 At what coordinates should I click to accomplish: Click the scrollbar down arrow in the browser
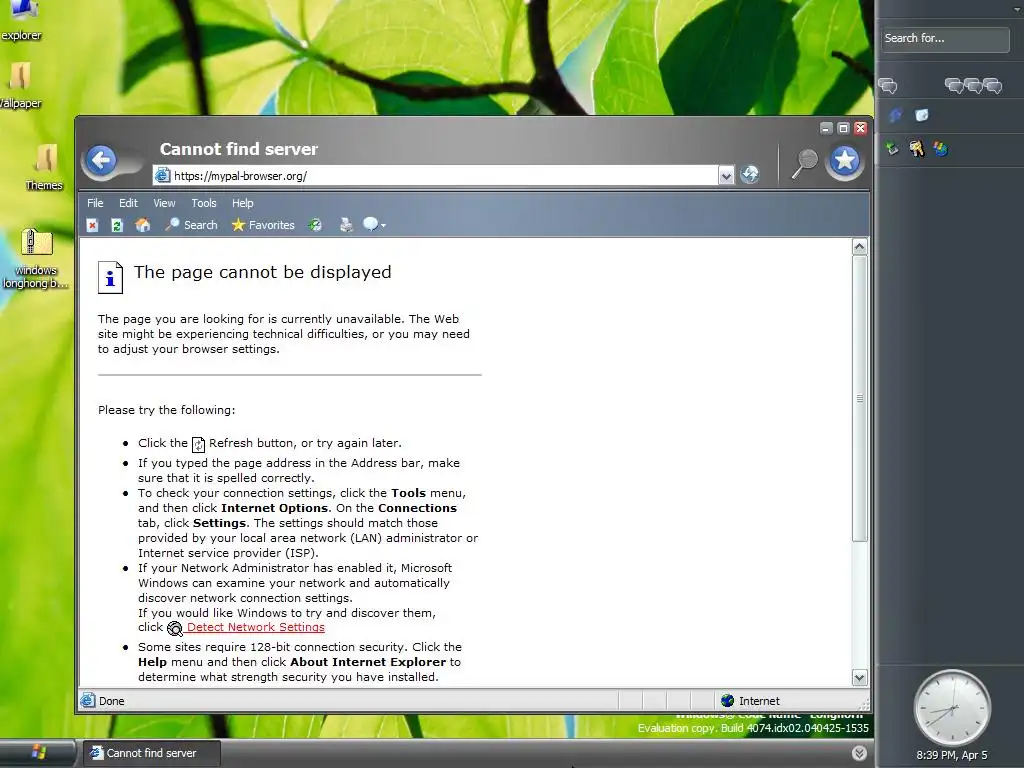coord(859,677)
